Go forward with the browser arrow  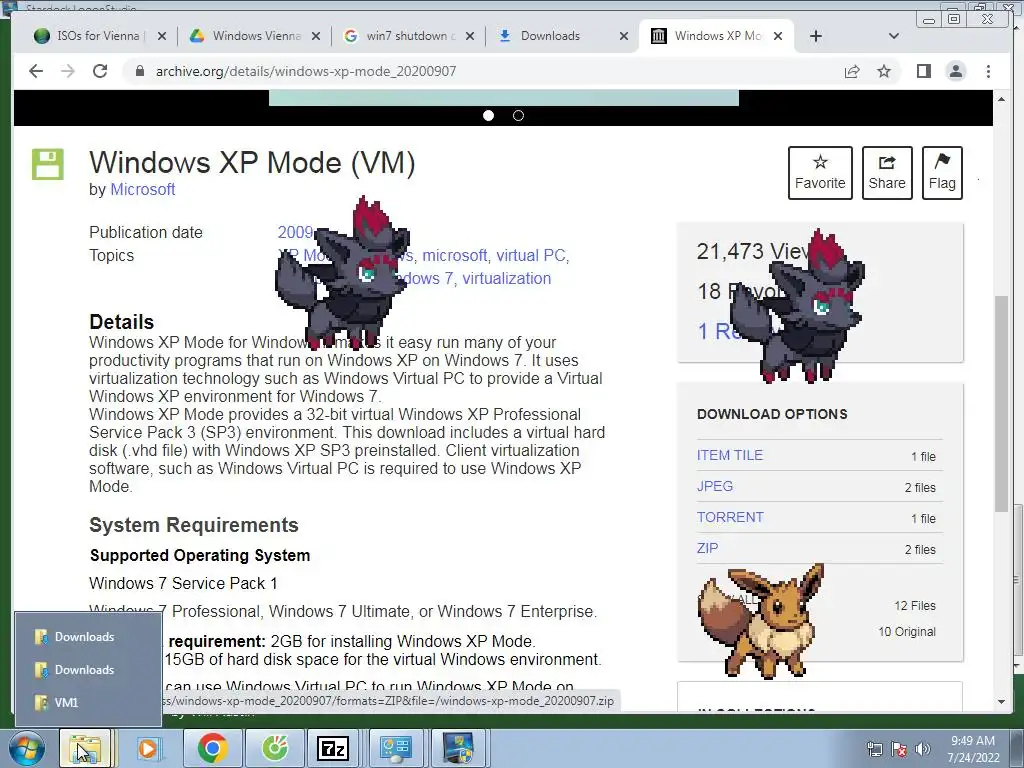click(68, 71)
